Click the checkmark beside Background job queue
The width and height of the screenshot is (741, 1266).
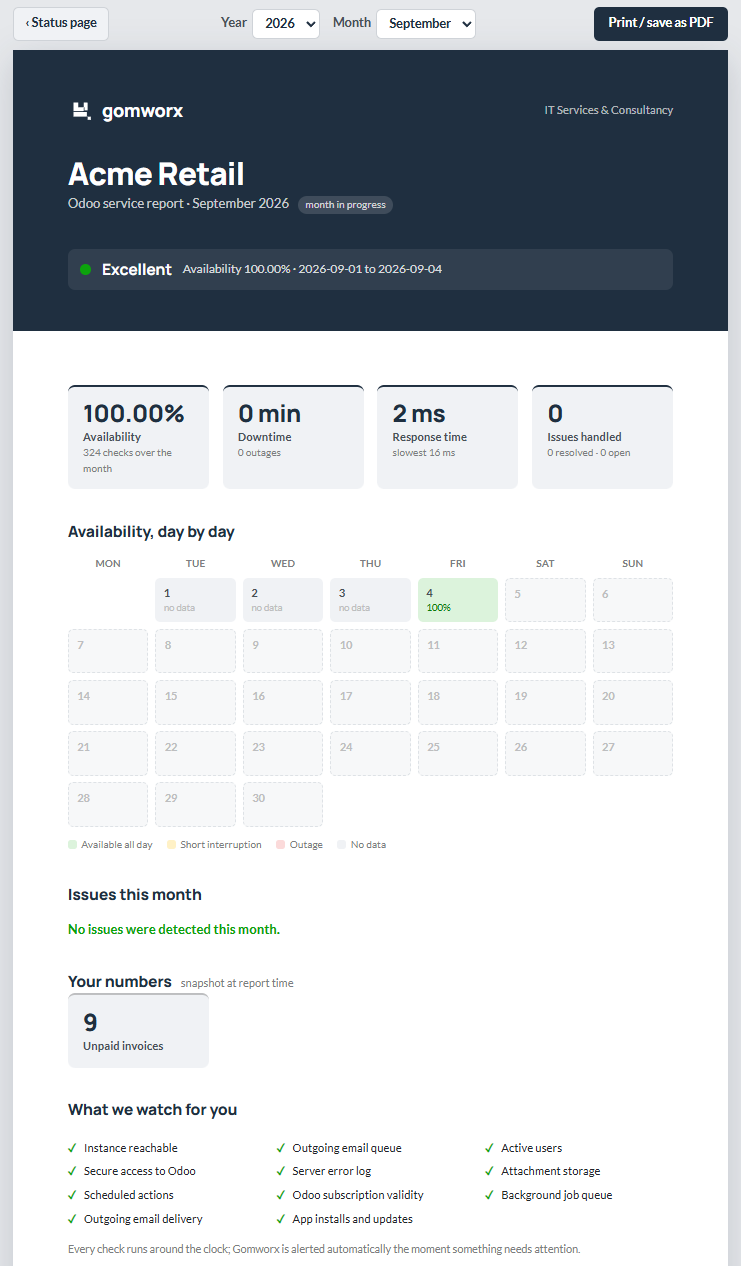pyautogui.click(x=490, y=1195)
